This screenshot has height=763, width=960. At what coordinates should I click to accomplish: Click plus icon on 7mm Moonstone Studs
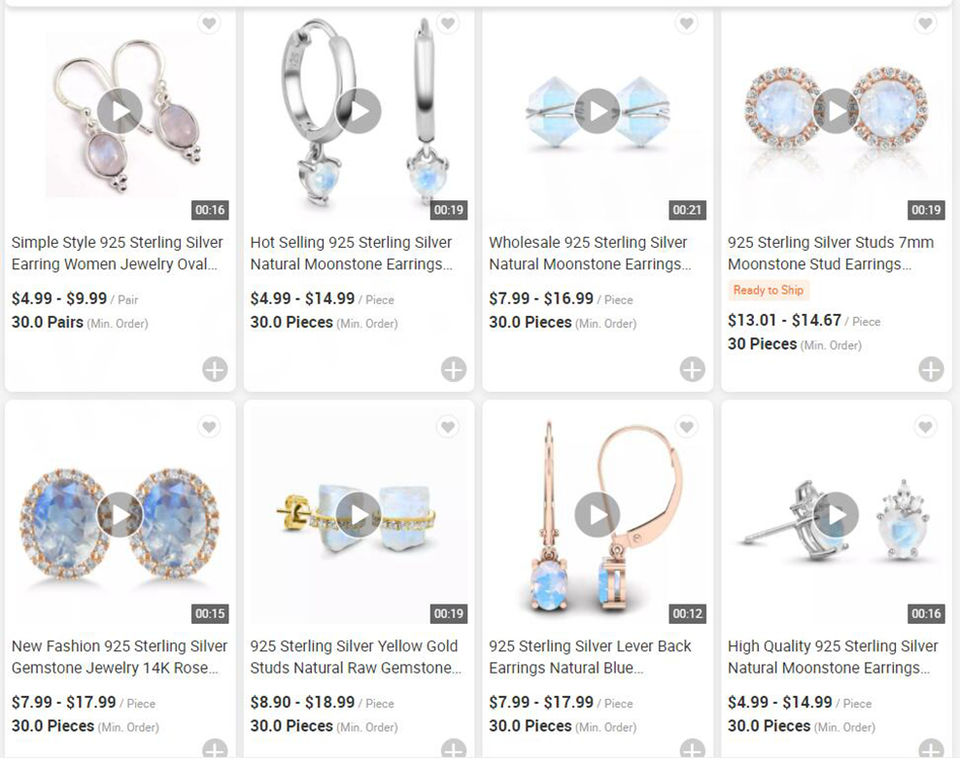(931, 369)
